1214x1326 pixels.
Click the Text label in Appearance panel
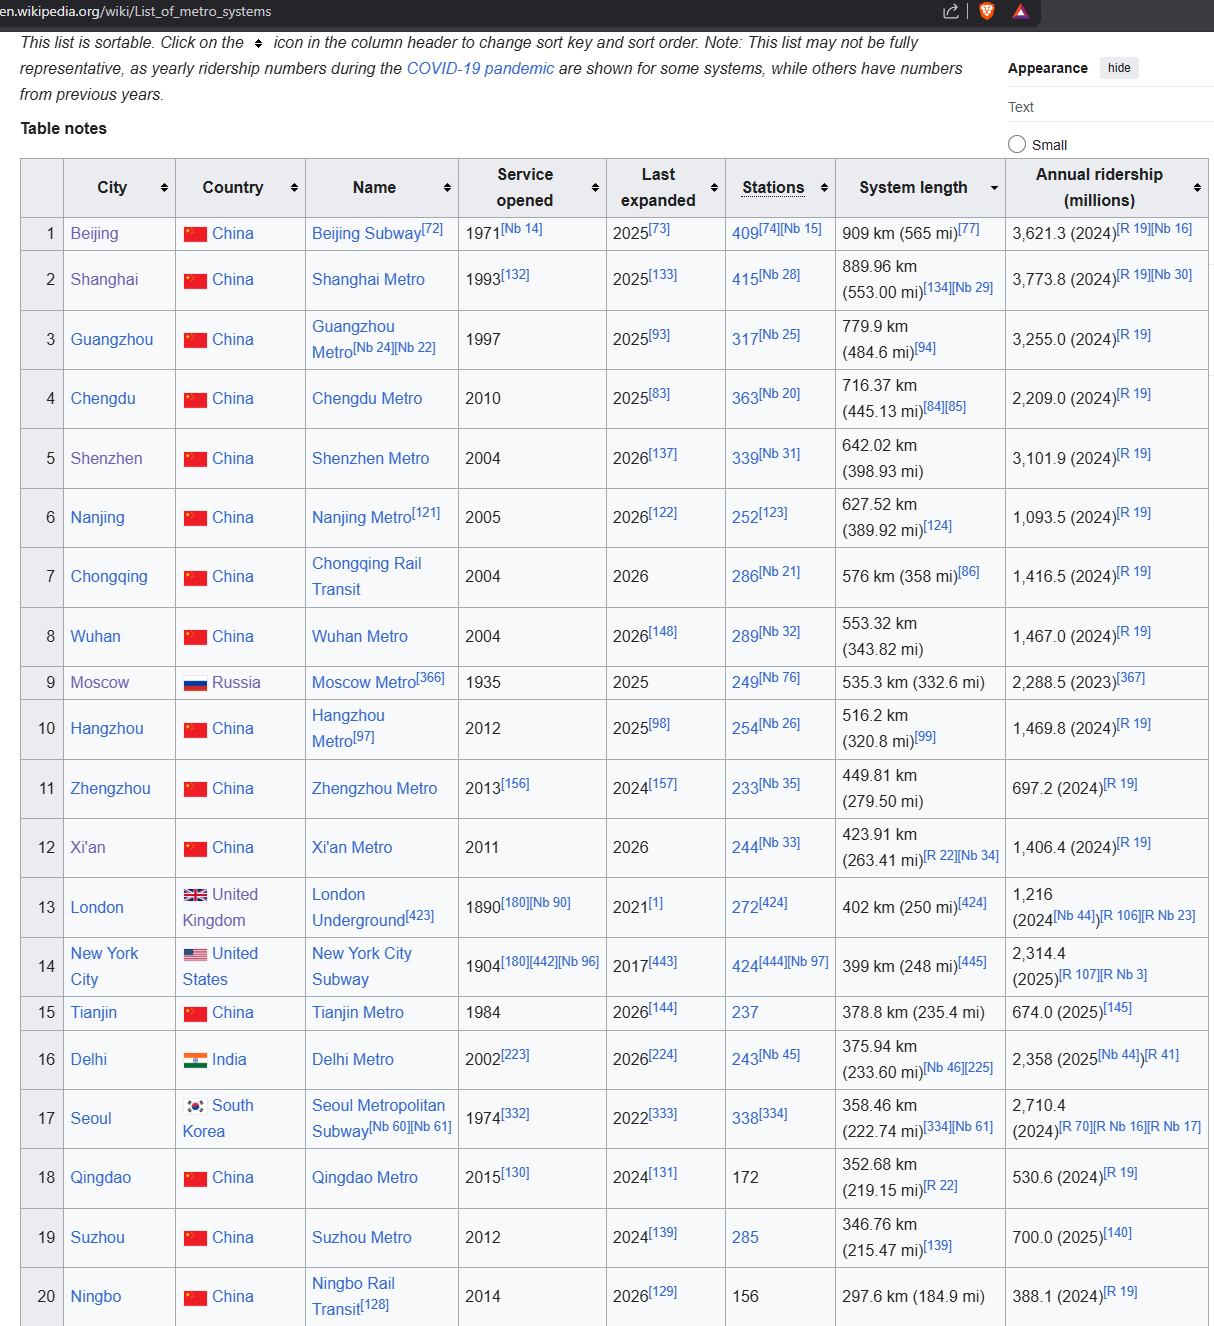pos(1020,107)
